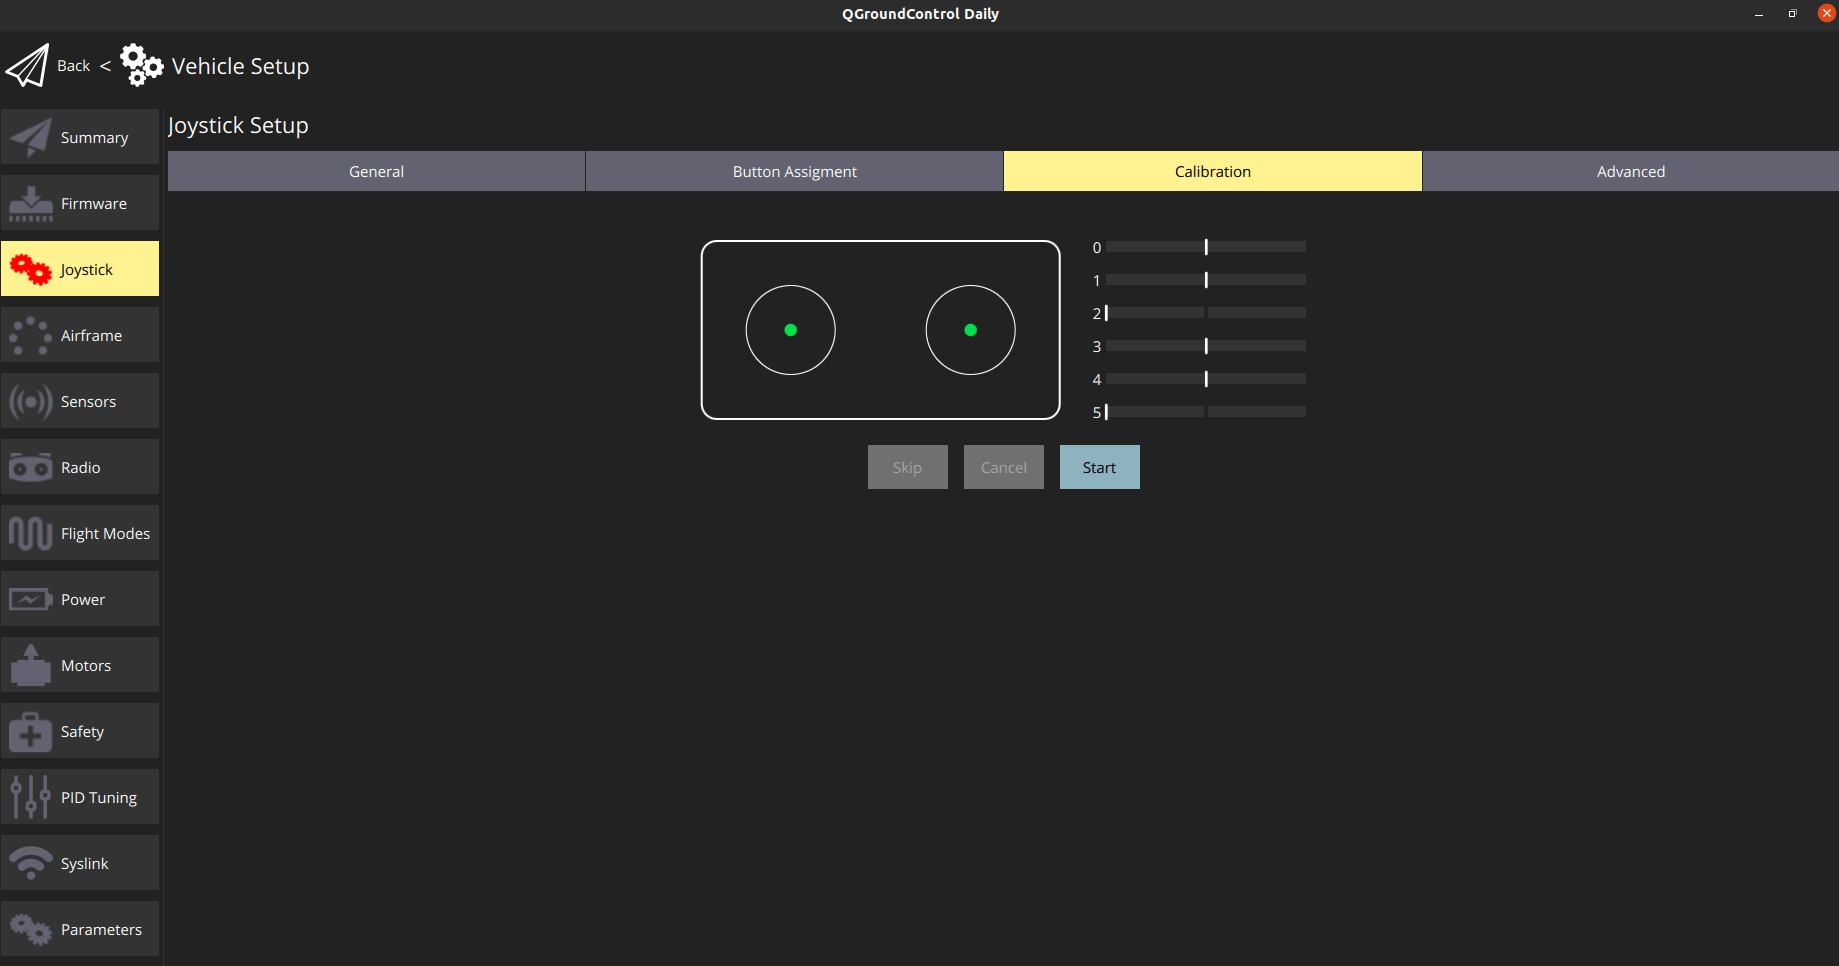Click the Back navigation link
This screenshot has width=1839, height=966.
click(73, 64)
